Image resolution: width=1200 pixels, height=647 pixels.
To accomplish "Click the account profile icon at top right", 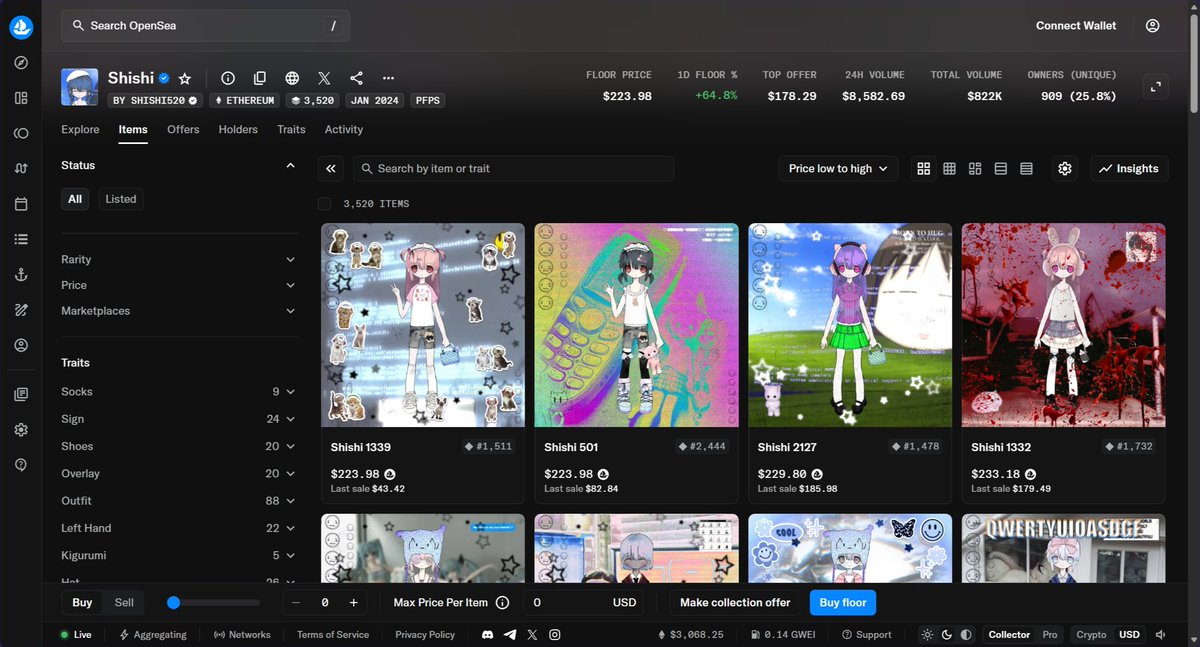I will [x=1153, y=26].
